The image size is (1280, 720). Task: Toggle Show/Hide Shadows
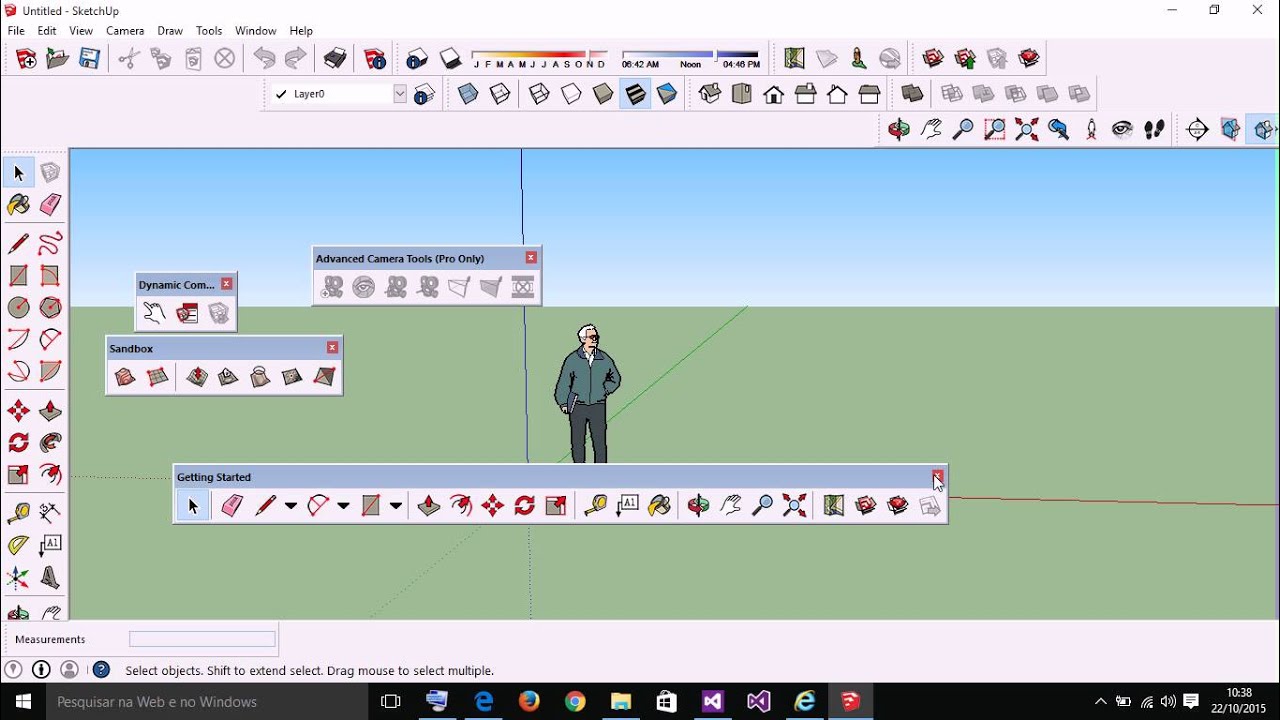(x=451, y=59)
